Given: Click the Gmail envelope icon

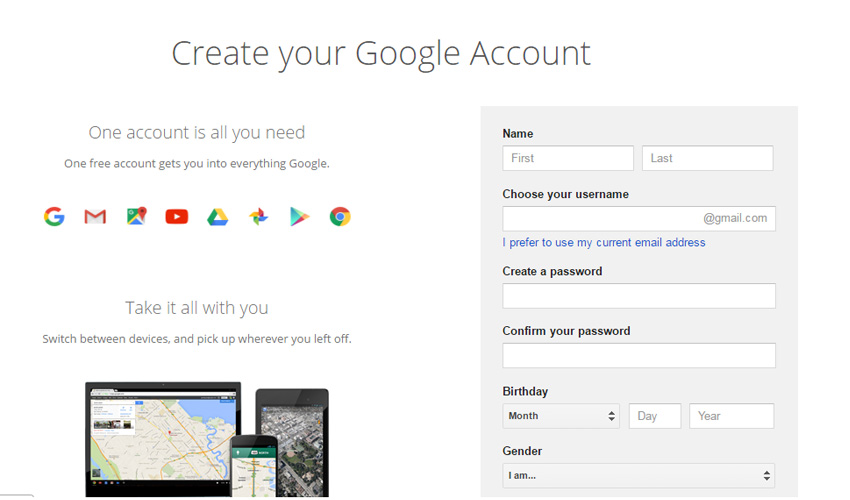Looking at the screenshot, I should (95, 217).
